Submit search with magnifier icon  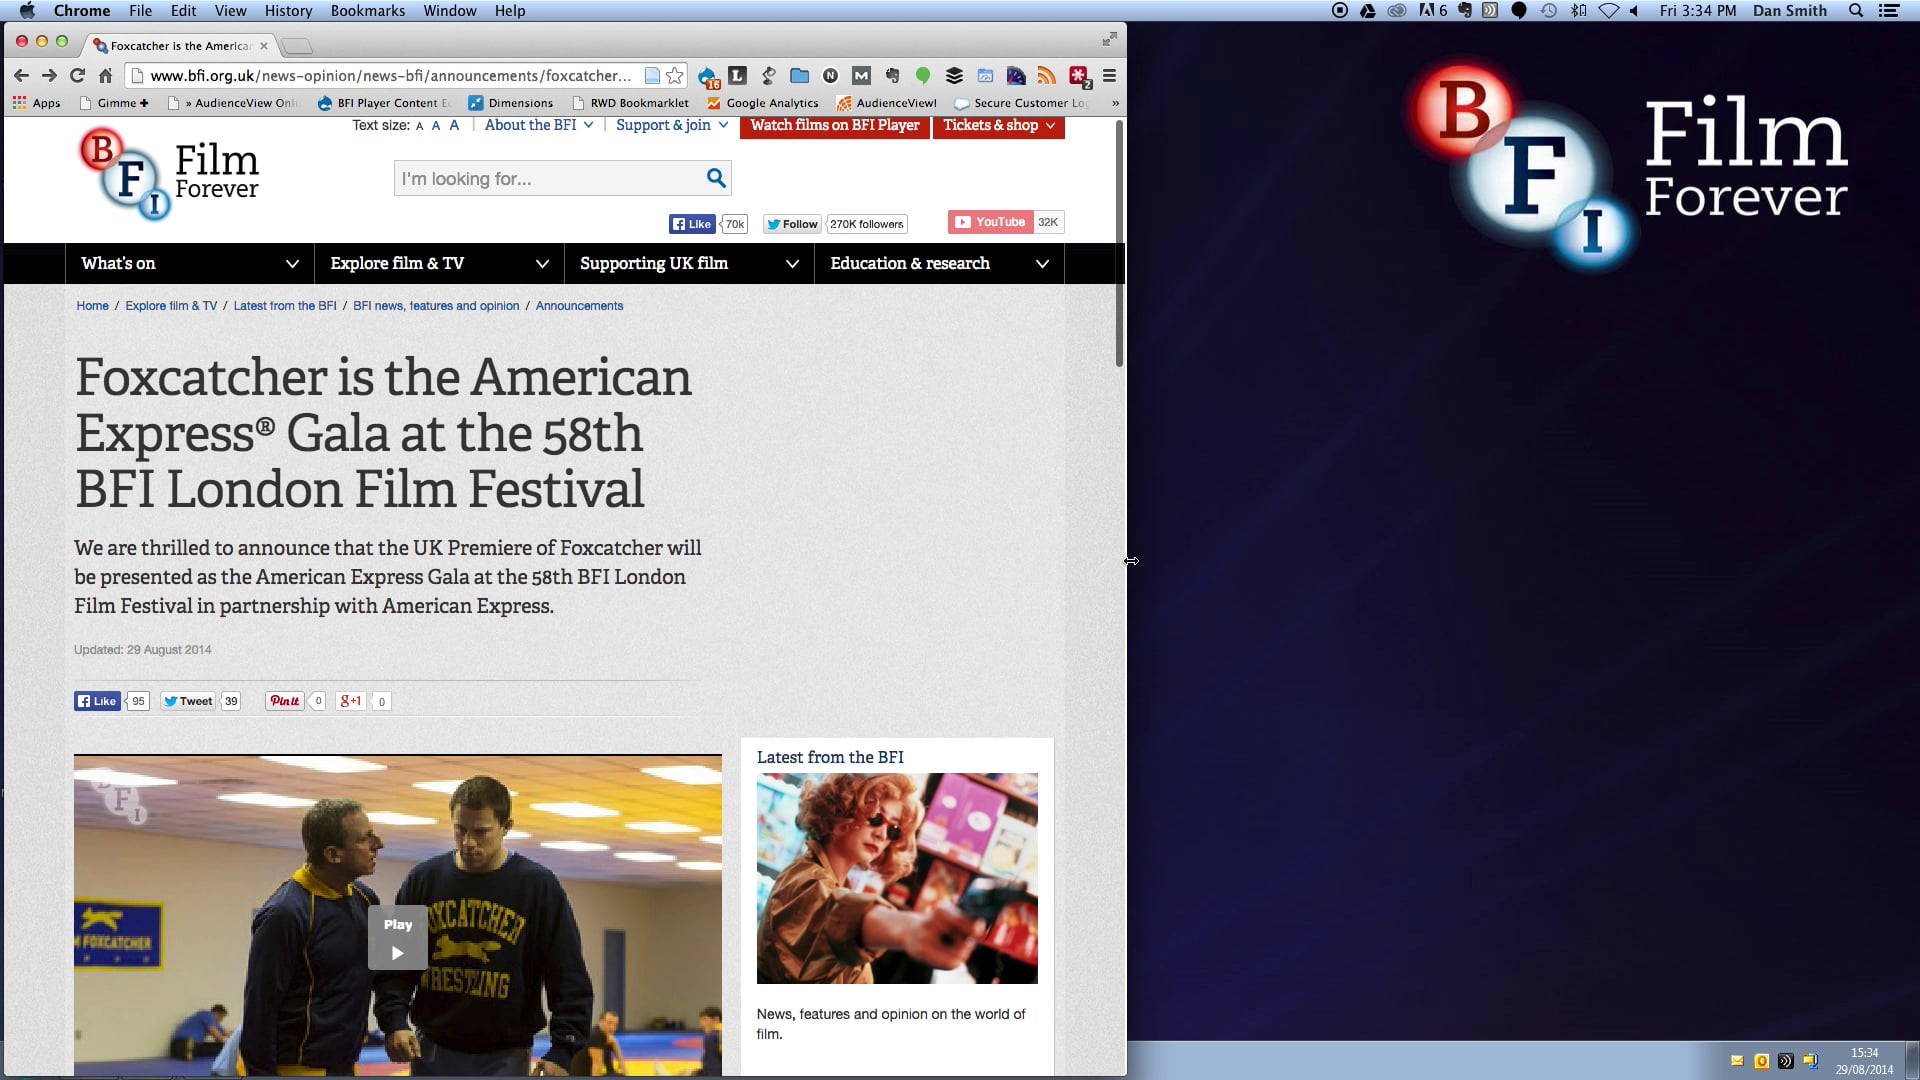716,178
